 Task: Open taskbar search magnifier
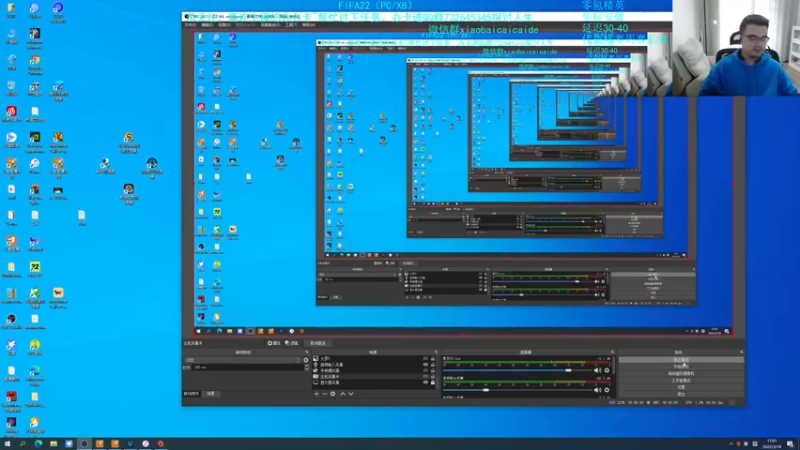click(x=22, y=444)
